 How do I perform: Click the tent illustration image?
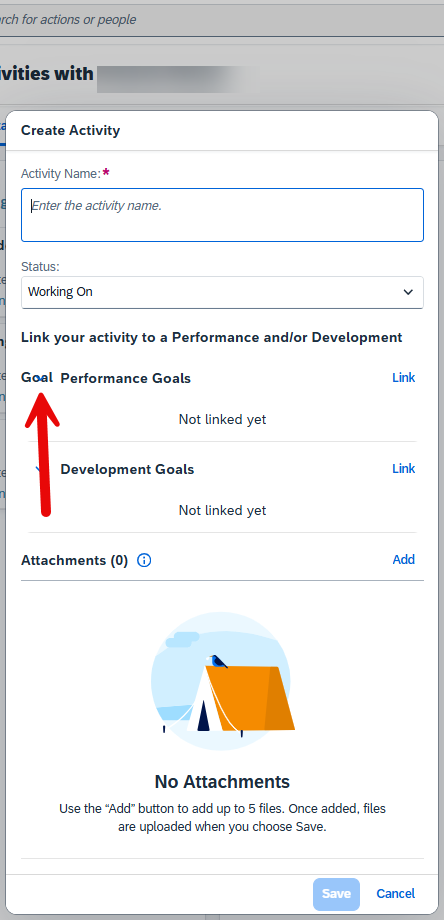pos(223,681)
